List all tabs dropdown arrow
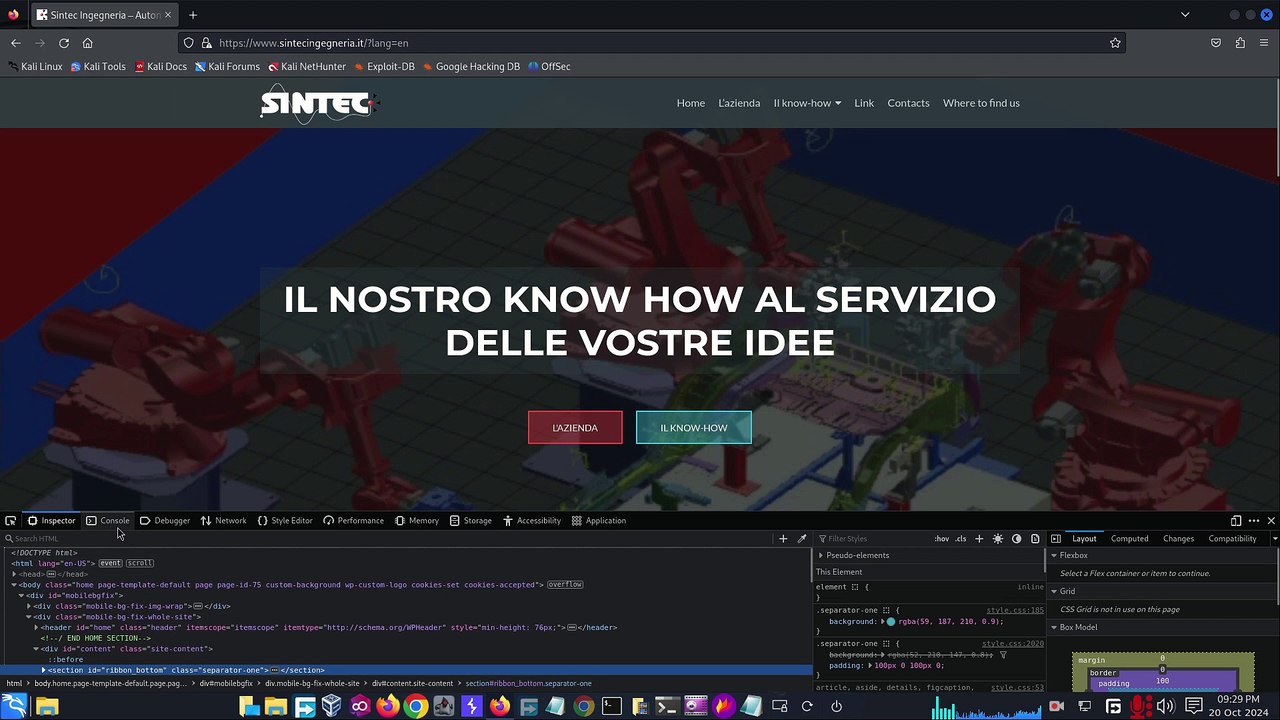 (1185, 15)
